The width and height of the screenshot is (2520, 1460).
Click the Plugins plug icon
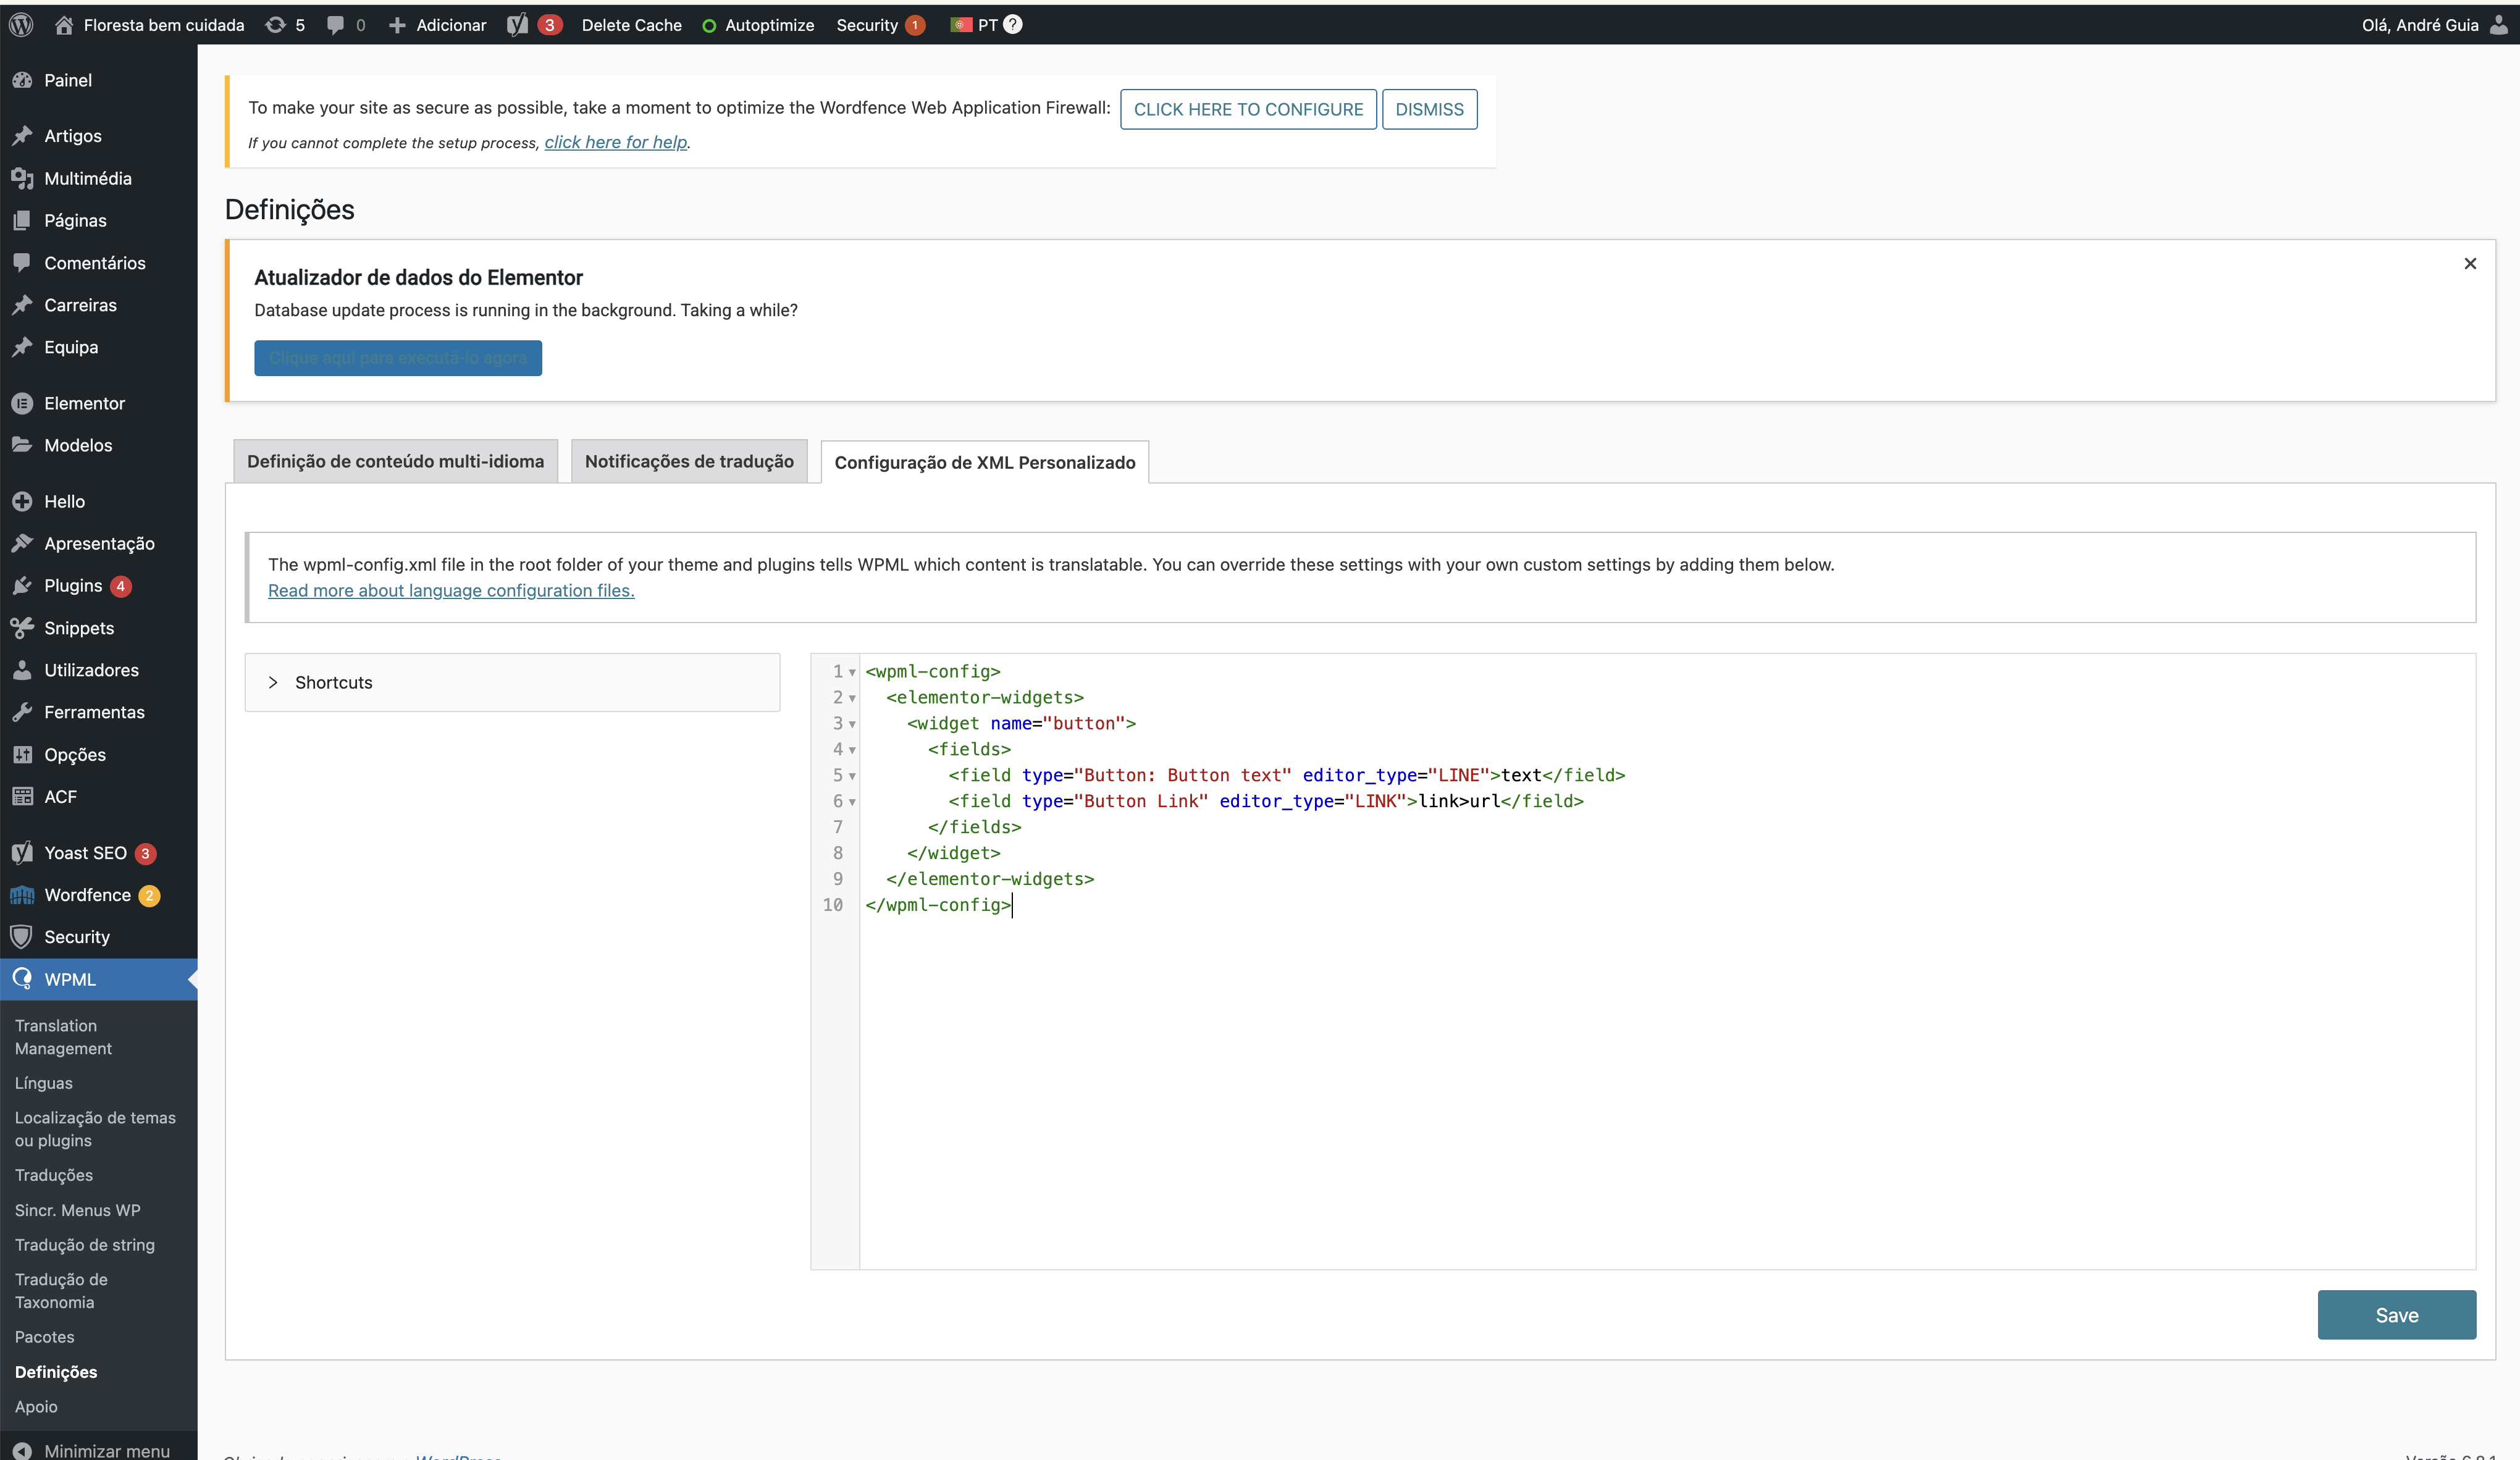[x=22, y=586]
